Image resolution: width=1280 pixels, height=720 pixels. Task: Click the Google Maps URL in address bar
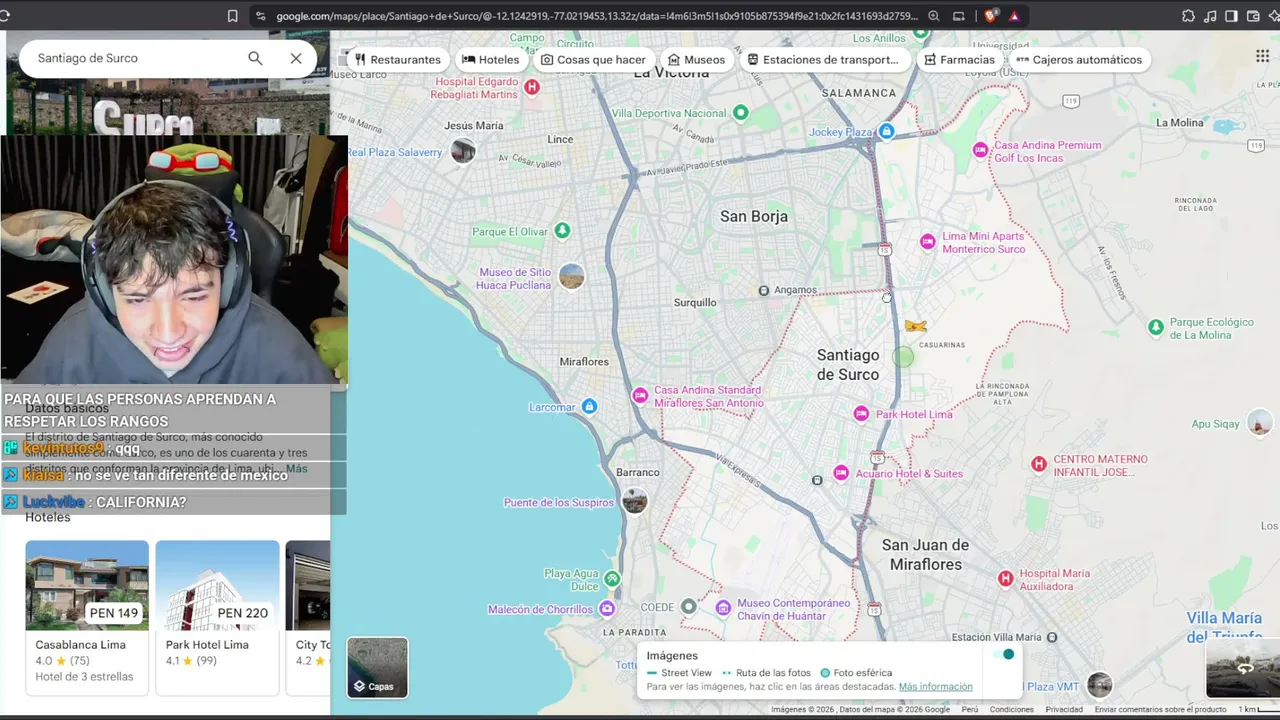pos(596,16)
